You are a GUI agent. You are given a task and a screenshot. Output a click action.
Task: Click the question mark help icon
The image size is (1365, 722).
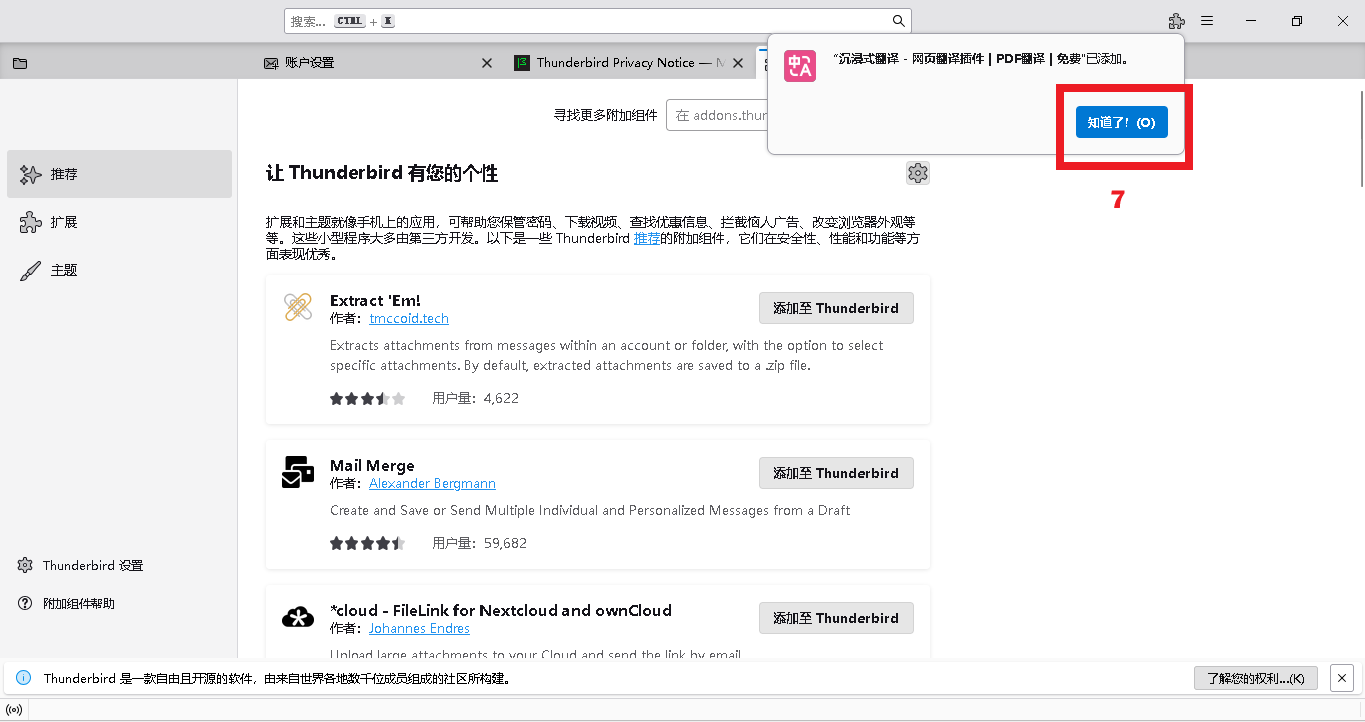(x=25, y=604)
